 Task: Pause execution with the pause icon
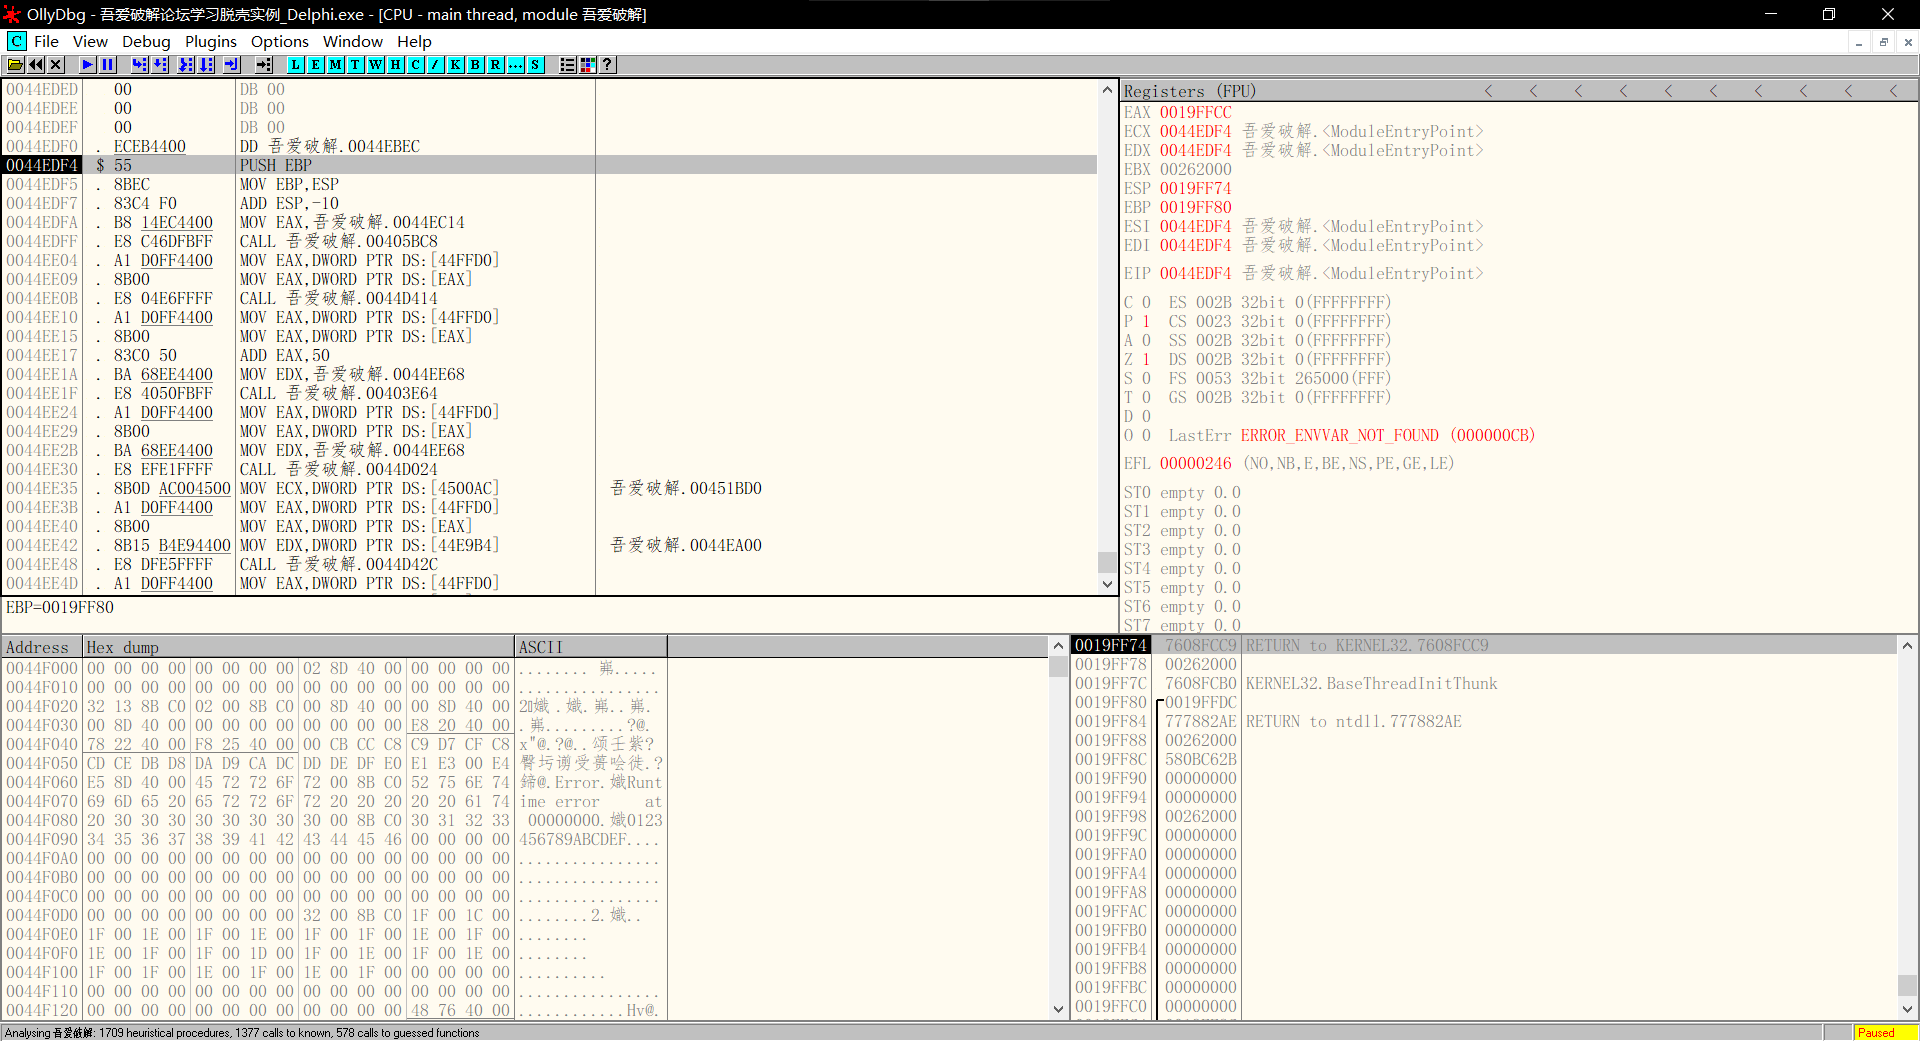[108, 65]
